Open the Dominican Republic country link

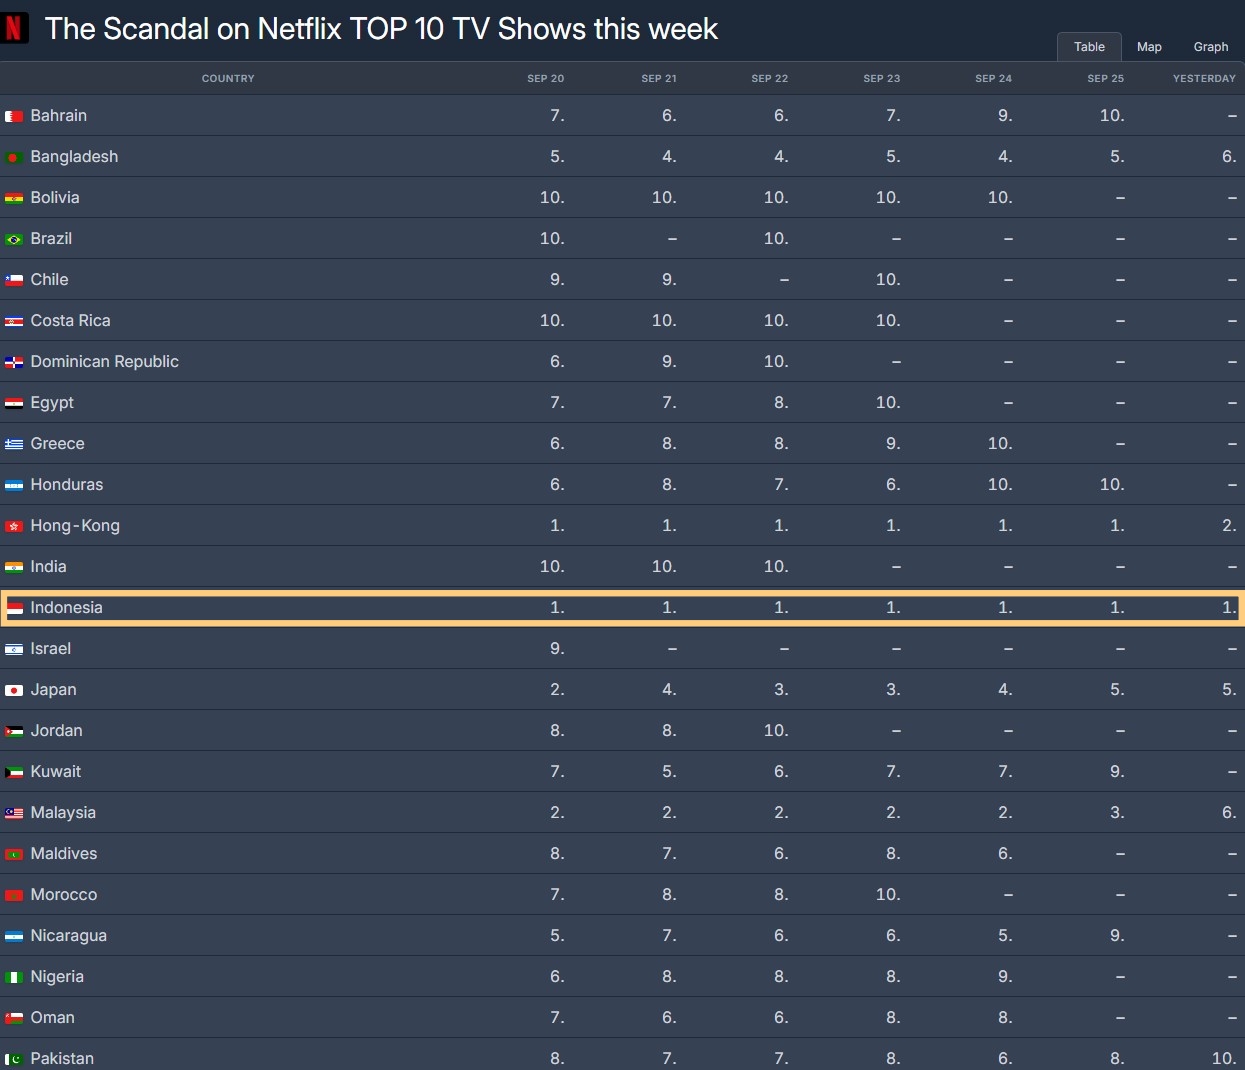pos(105,362)
